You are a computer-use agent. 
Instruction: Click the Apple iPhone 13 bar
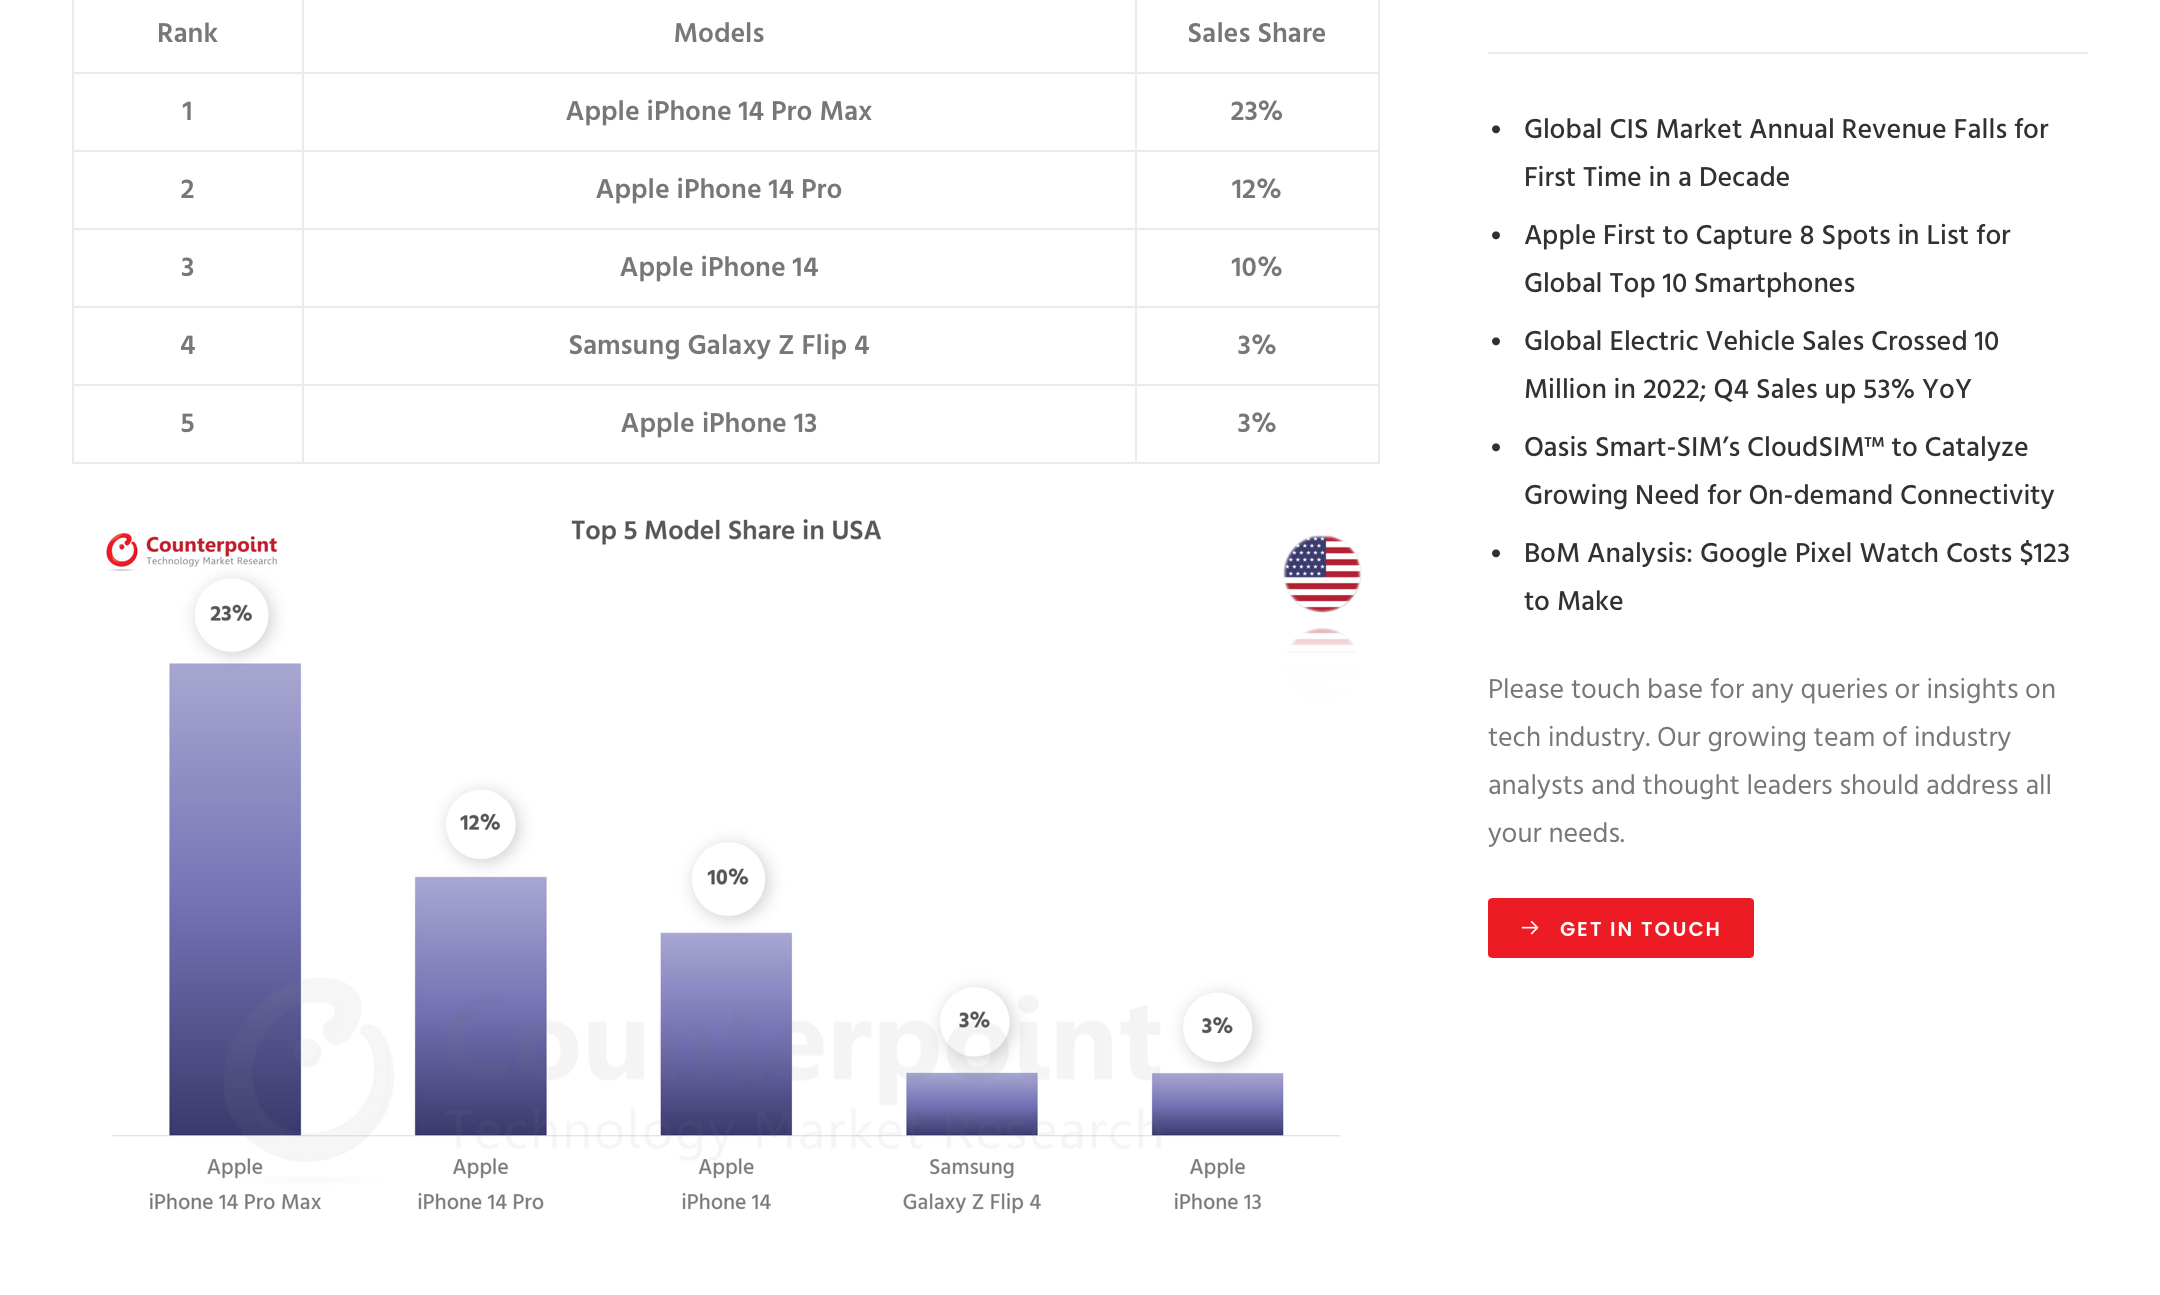(x=1217, y=1103)
